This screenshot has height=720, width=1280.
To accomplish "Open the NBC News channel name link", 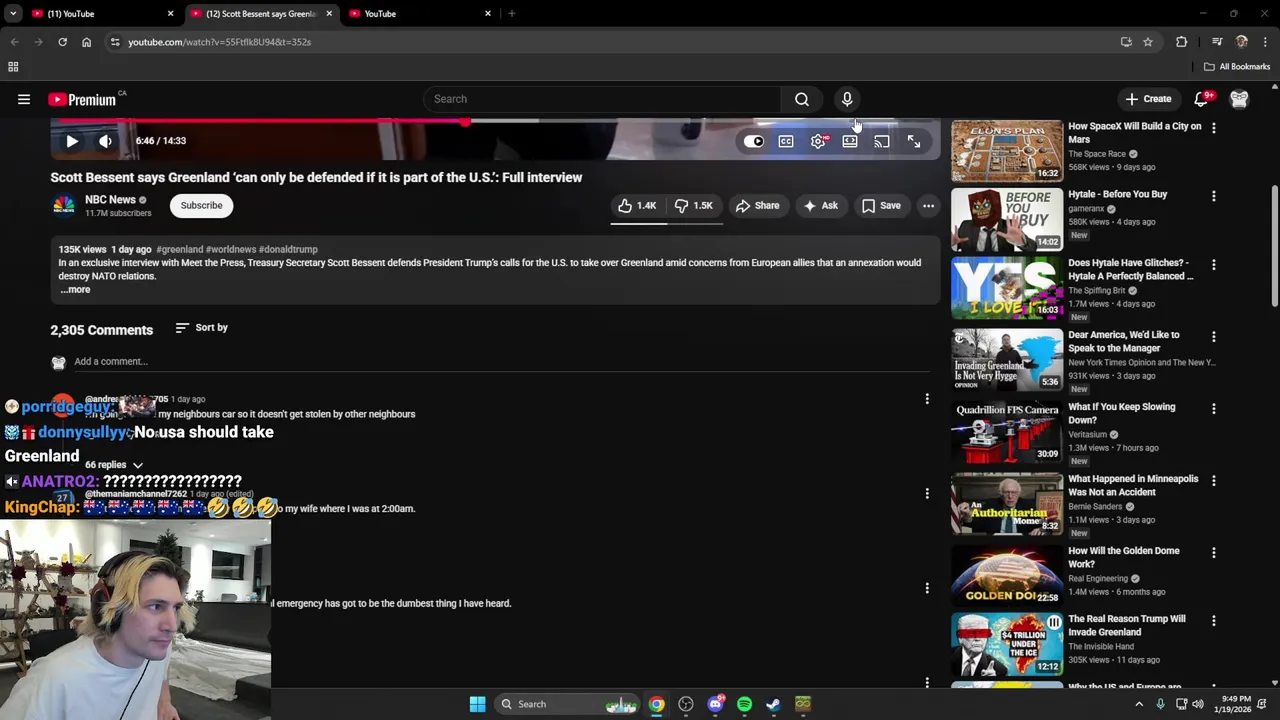I will click(x=110, y=200).
